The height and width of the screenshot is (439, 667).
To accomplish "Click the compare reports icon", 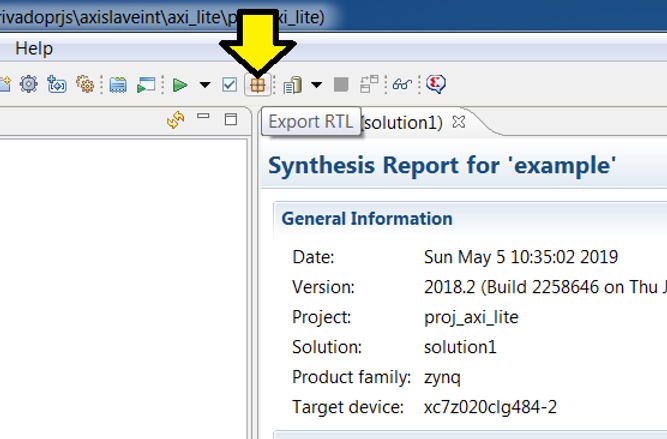I will click(x=369, y=84).
